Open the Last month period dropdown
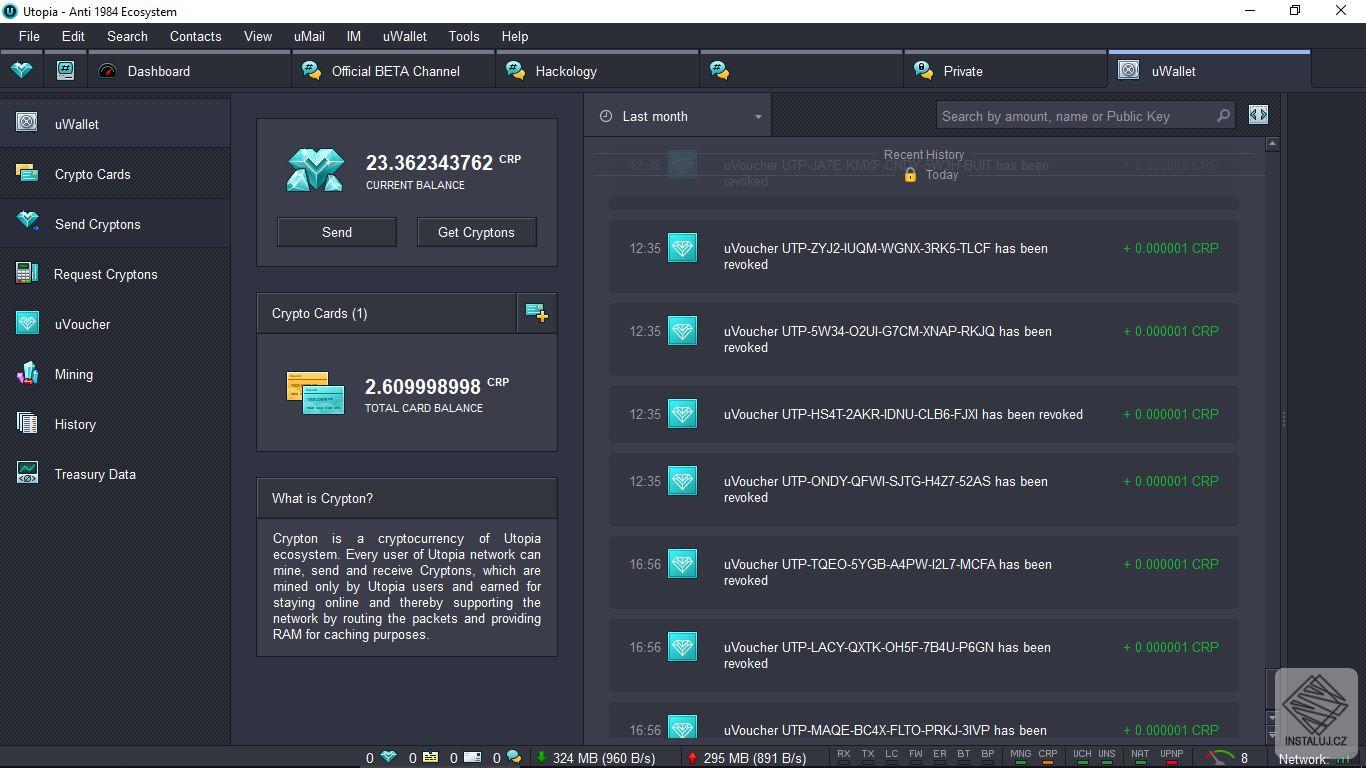This screenshot has height=768, width=1366. (x=678, y=116)
